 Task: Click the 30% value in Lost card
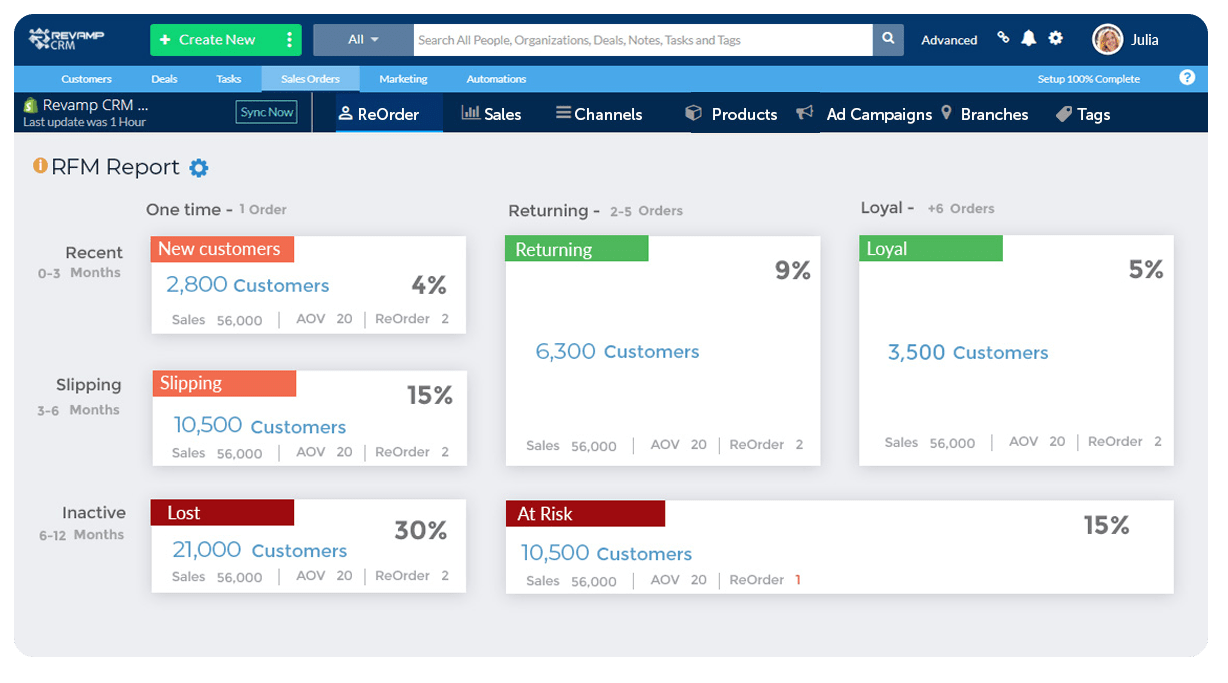[x=420, y=531]
